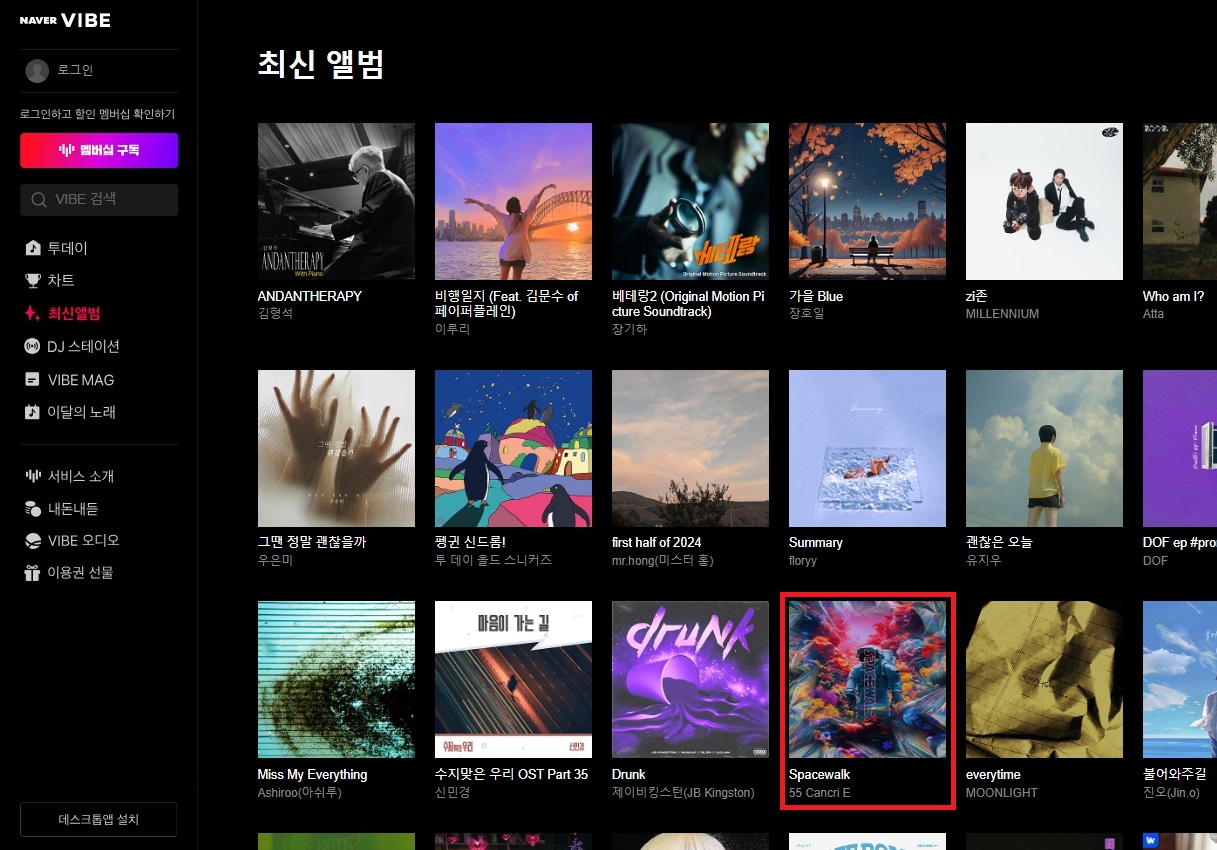Image resolution: width=1217 pixels, height=850 pixels.
Task: Click the Who am I? album title
Action: tap(1174, 296)
